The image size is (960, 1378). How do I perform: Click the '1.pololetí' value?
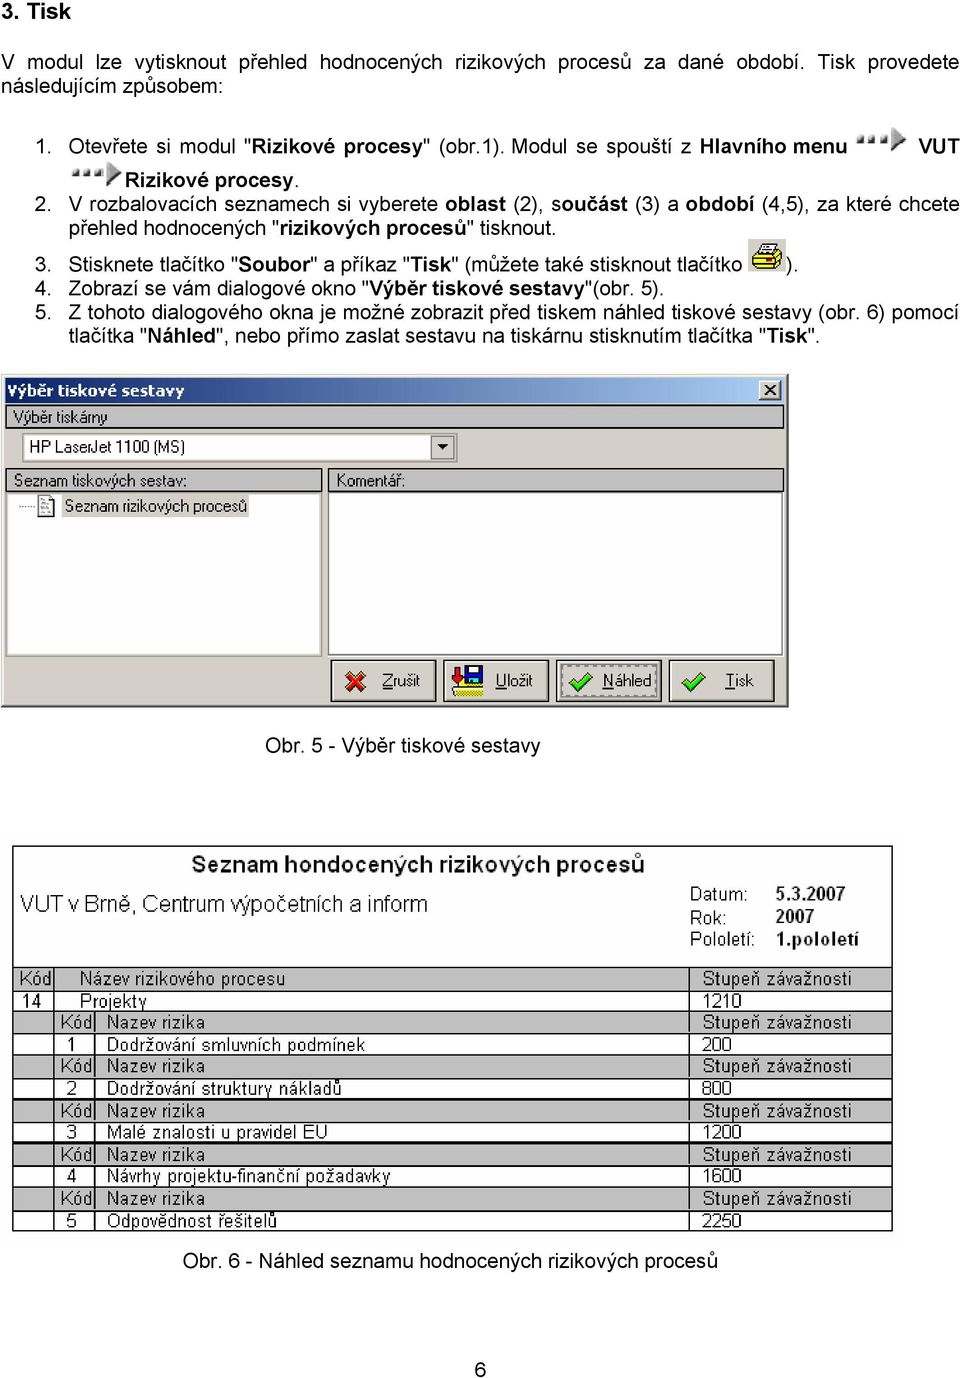point(816,940)
